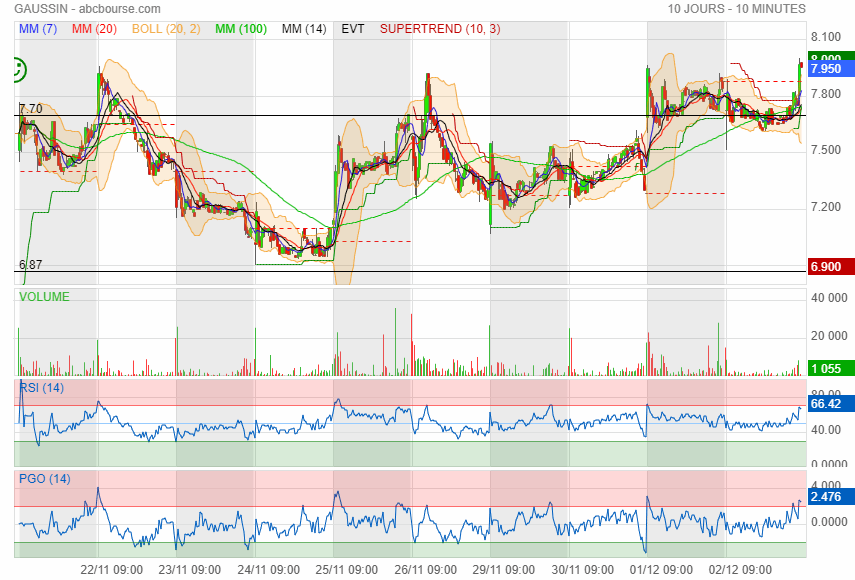Click the 24/11 09:00 date label
The height and width of the screenshot is (580, 855).
click(x=268, y=570)
